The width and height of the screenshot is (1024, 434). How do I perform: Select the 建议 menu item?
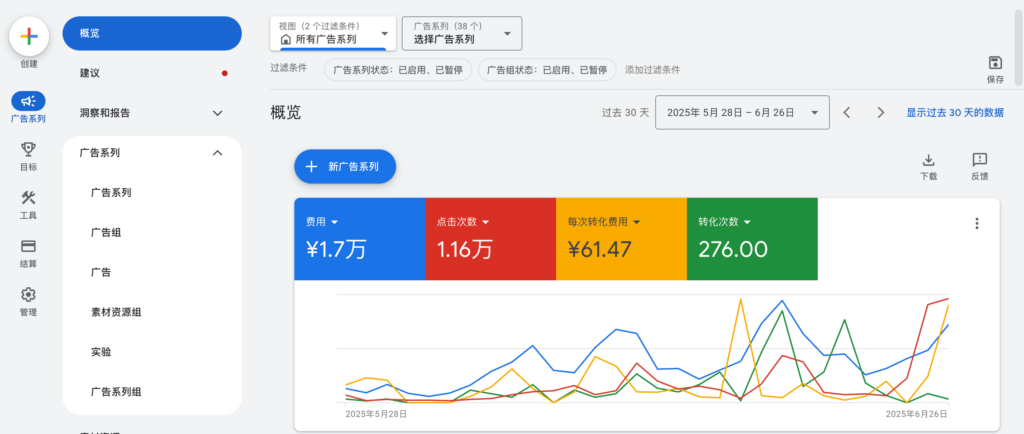click(x=152, y=73)
